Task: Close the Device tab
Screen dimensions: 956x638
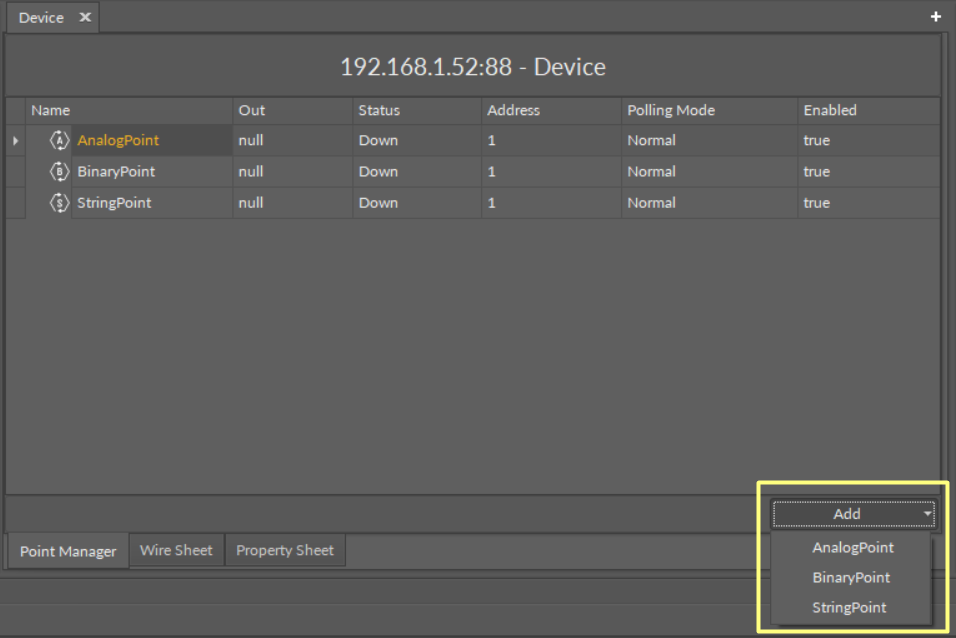Action: coord(85,18)
